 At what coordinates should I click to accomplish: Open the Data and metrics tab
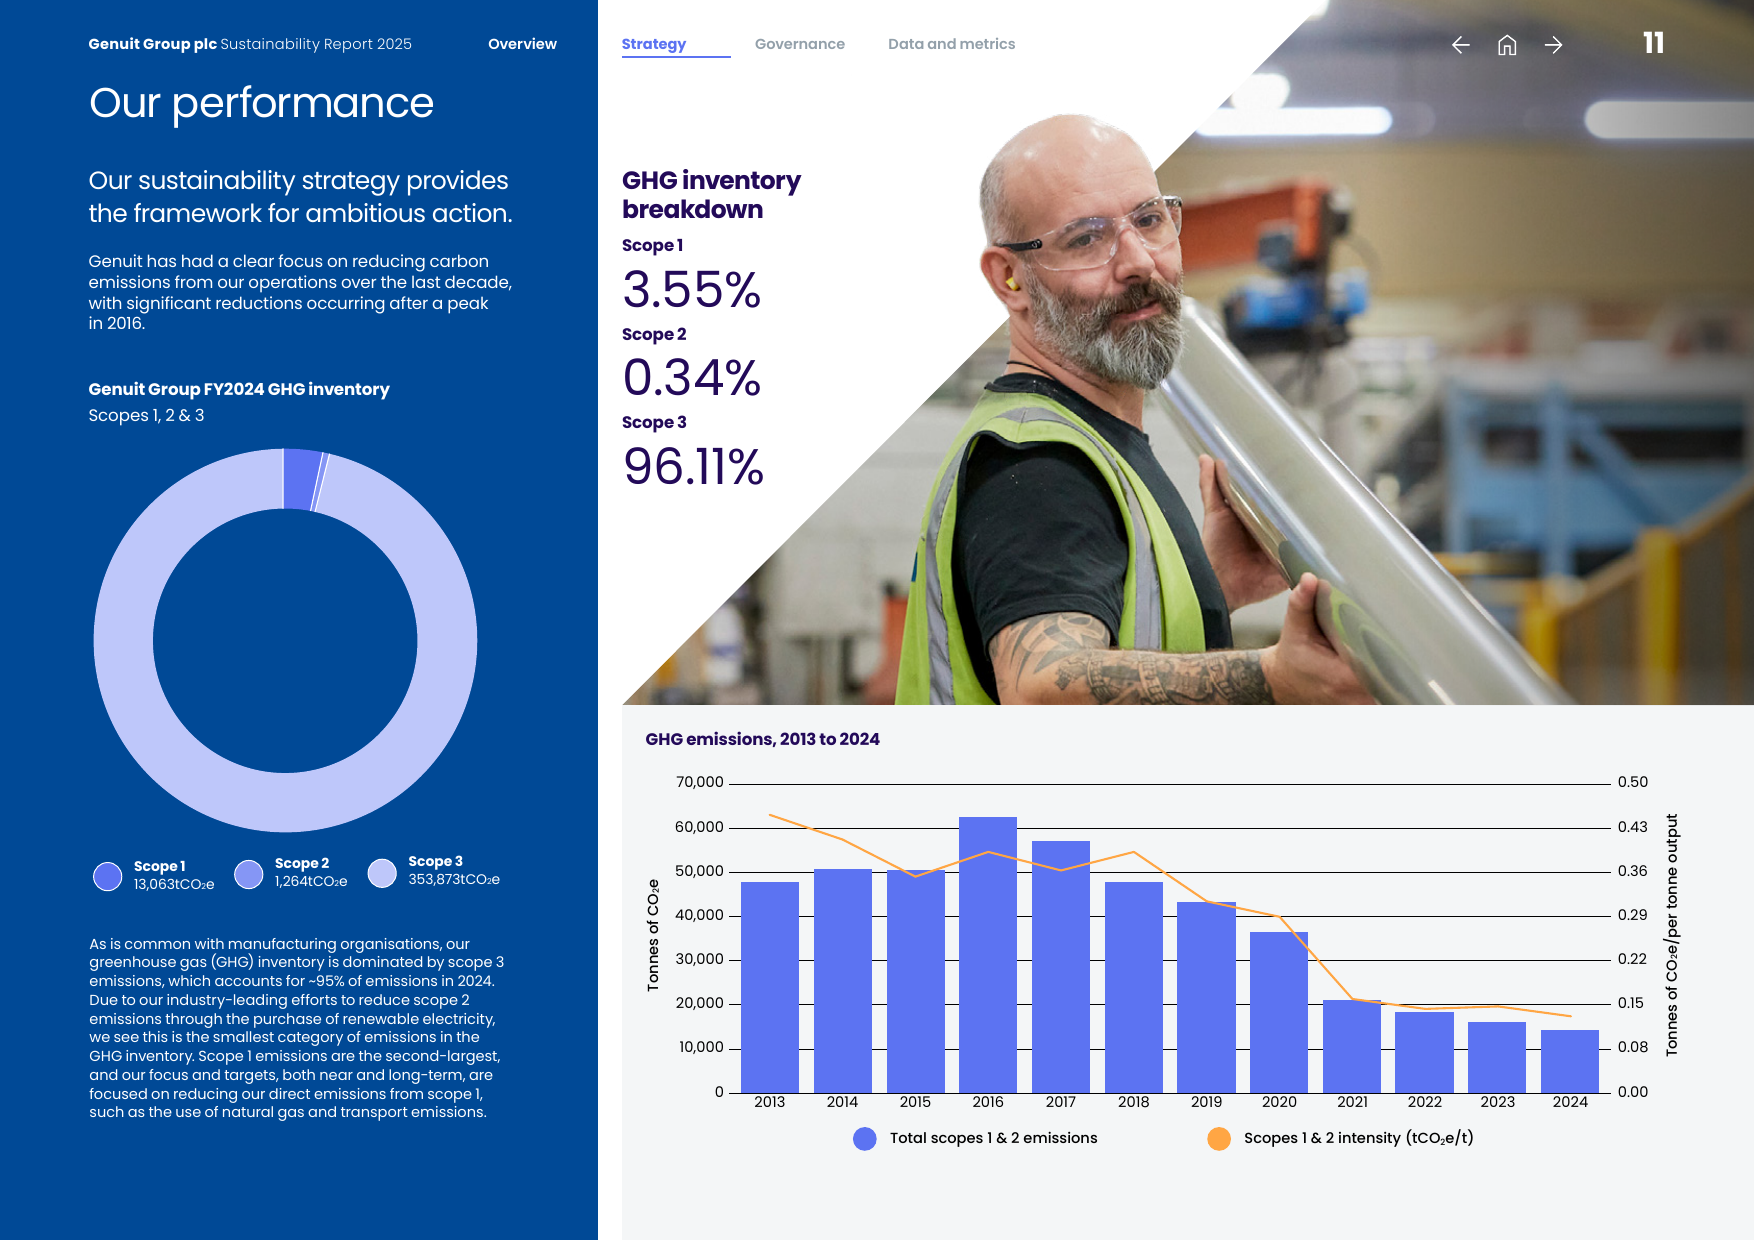pyautogui.click(x=951, y=44)
